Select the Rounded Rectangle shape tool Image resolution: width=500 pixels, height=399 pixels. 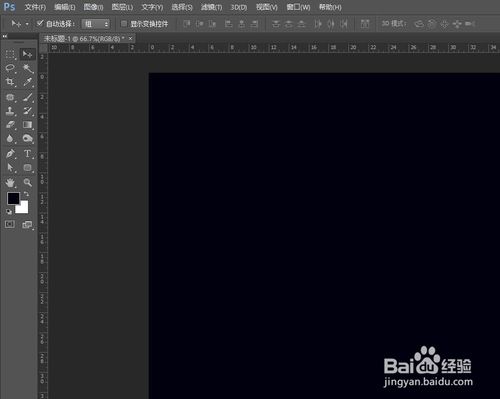pyautogui.click(x=28, y=167)
